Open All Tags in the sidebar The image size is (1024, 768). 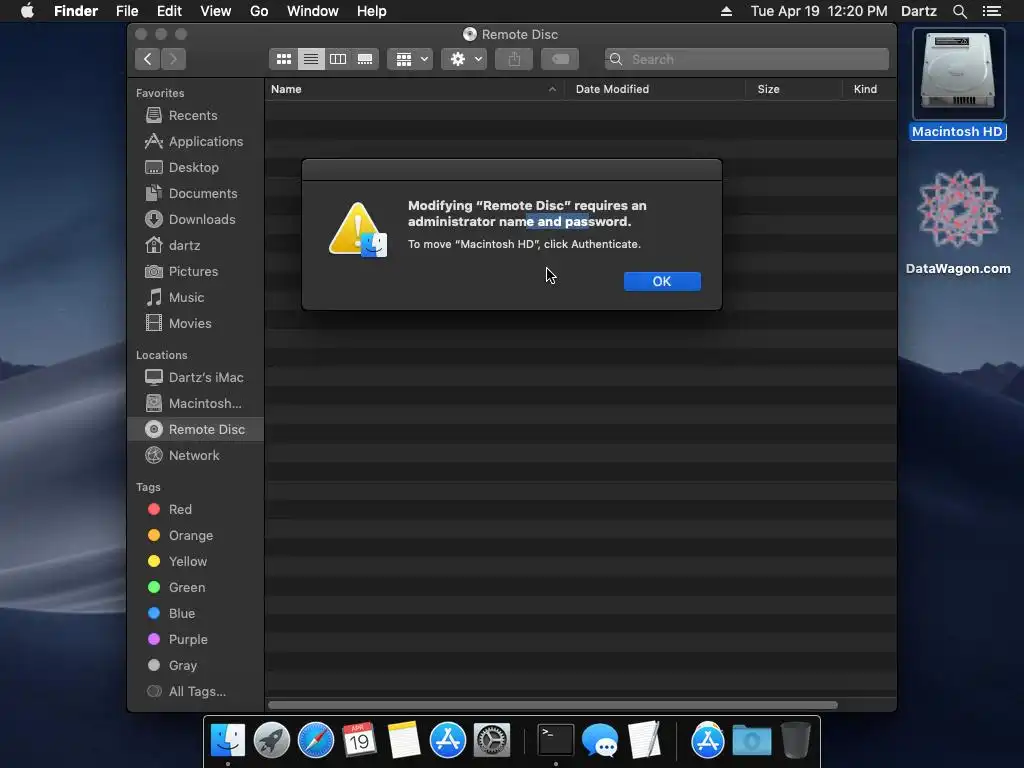coord(196,692)
